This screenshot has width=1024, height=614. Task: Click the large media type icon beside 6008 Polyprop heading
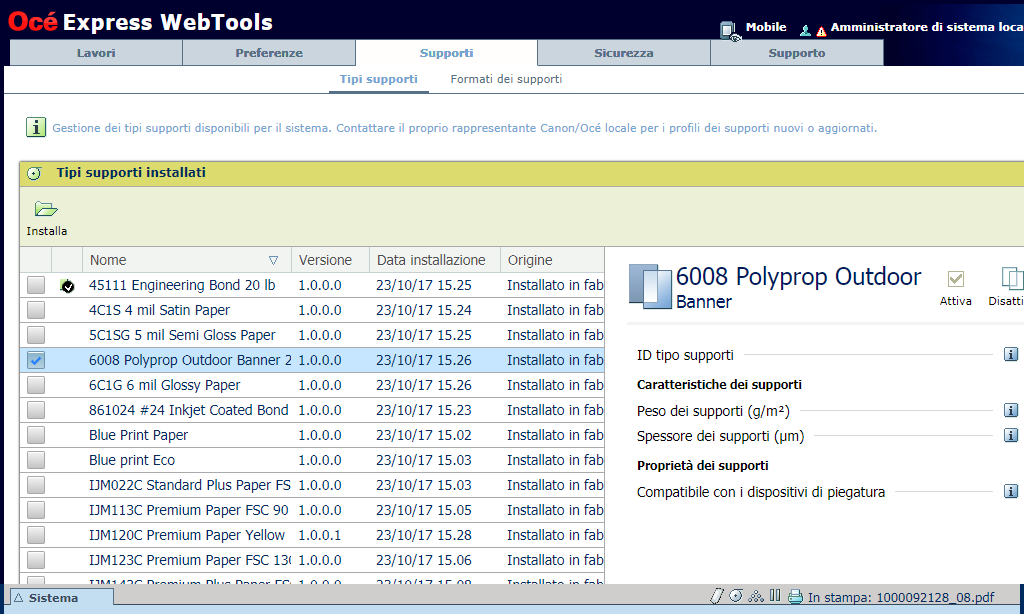(x=650, y=286)
